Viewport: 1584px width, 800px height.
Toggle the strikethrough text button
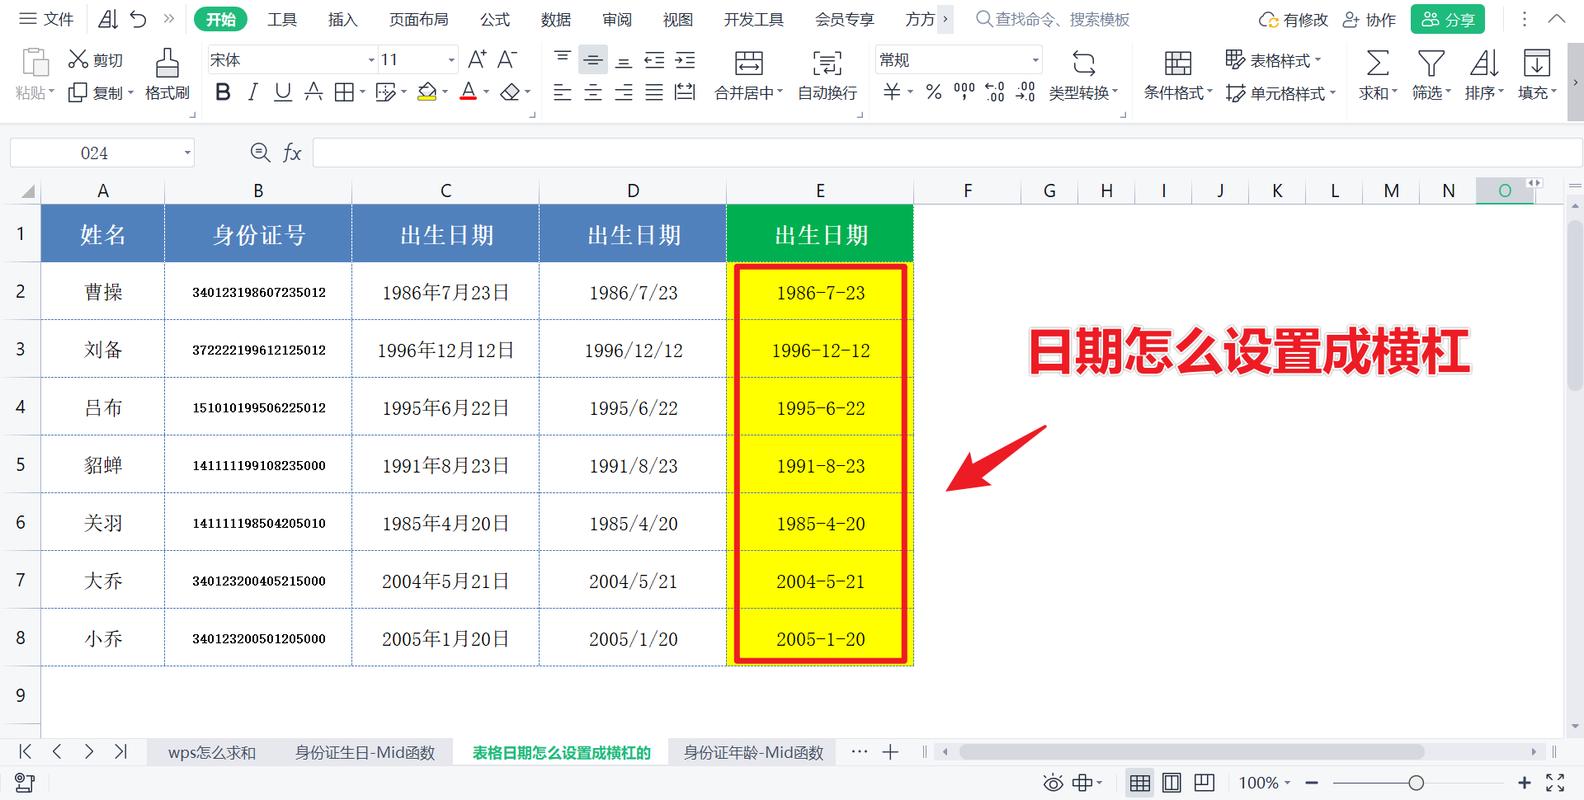pyautogui.click(x=313, y=93)
